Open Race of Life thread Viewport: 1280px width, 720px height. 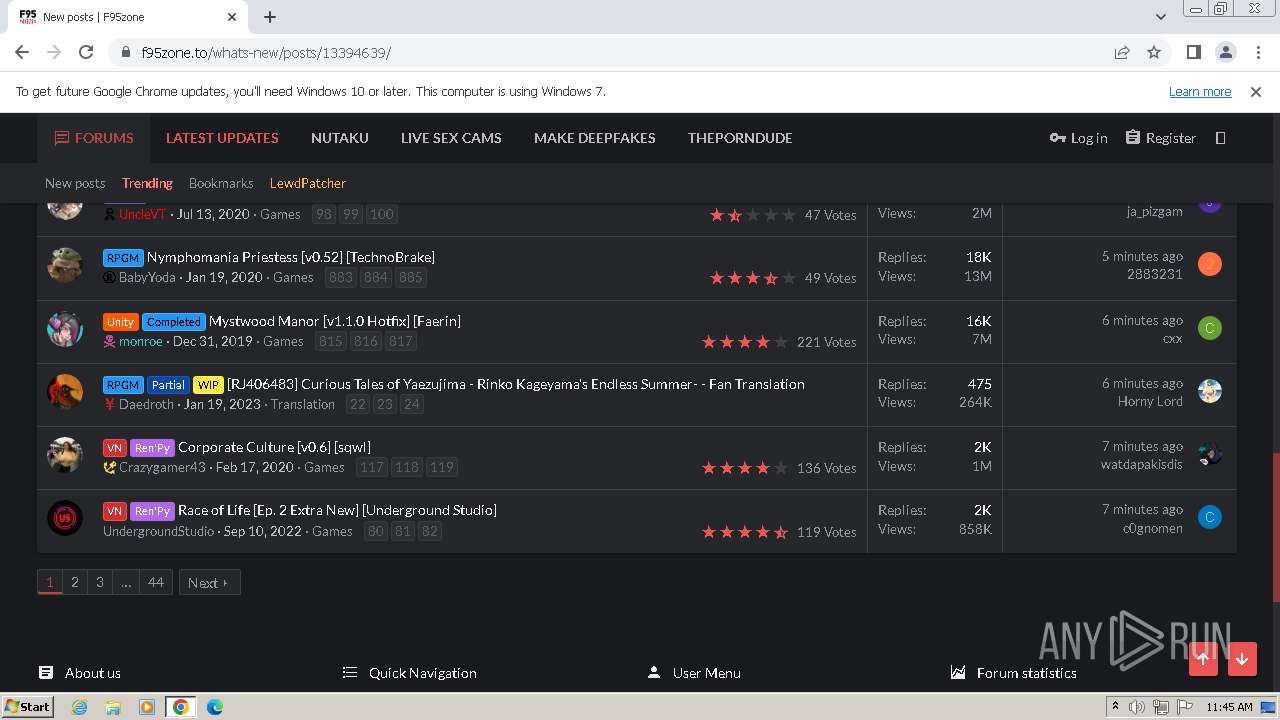(x=337, y=510)
